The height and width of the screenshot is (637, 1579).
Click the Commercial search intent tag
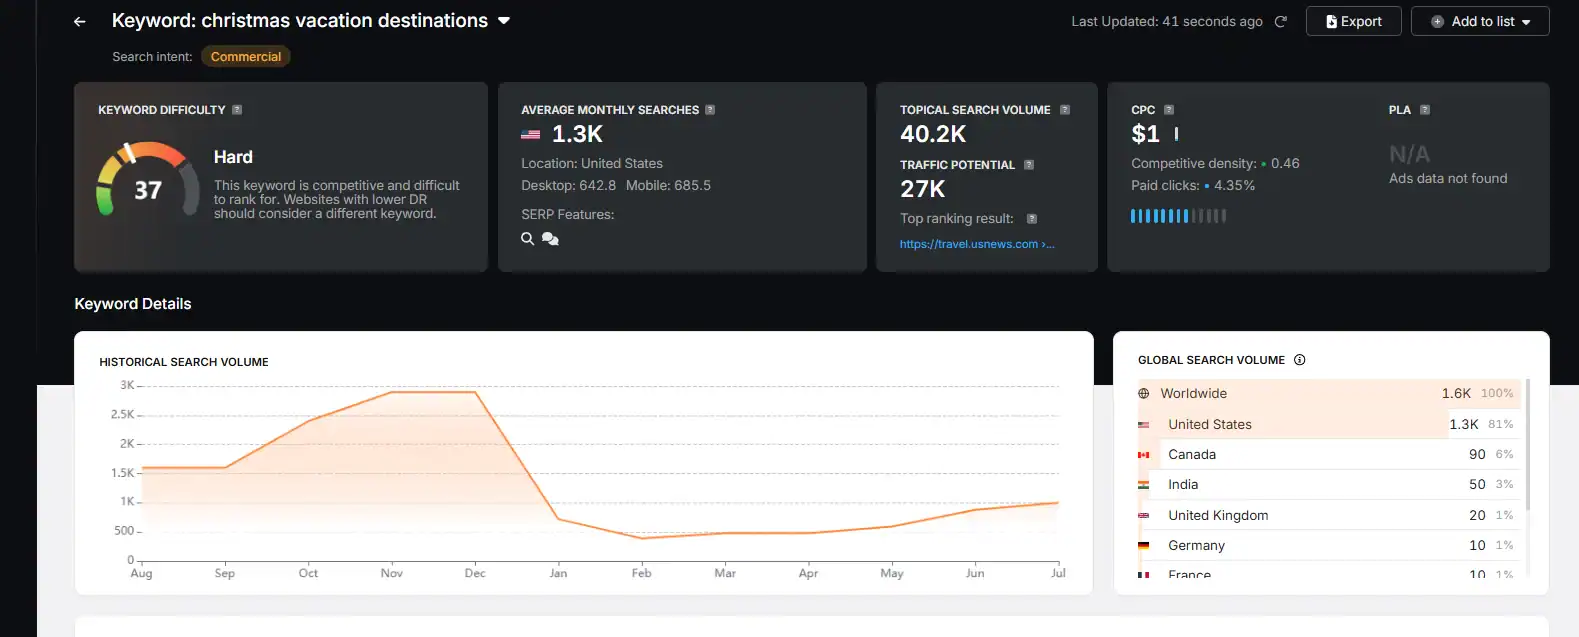click(x=246, y=57)
